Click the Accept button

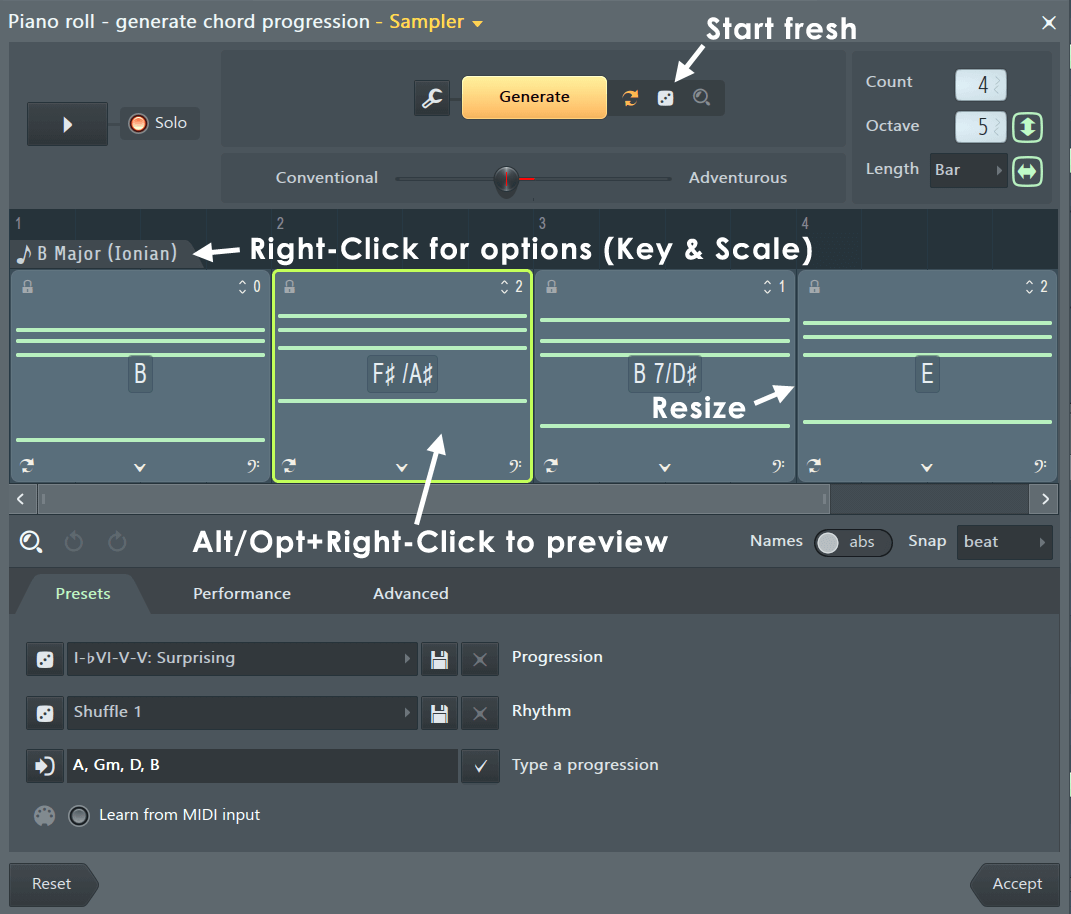(x=1016, y=884)
